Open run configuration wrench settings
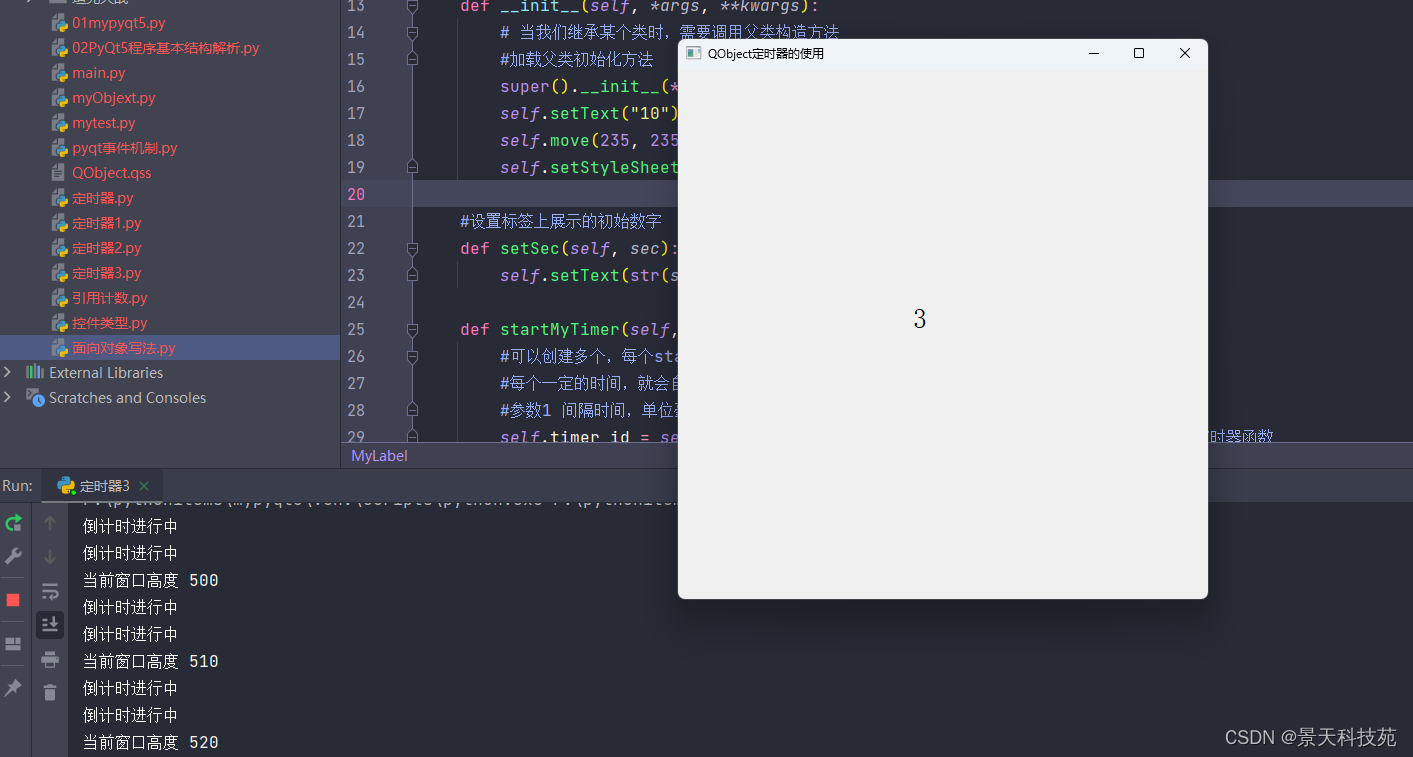The height and width of the screenshot is (757, 1413). [x=14, y=556]
